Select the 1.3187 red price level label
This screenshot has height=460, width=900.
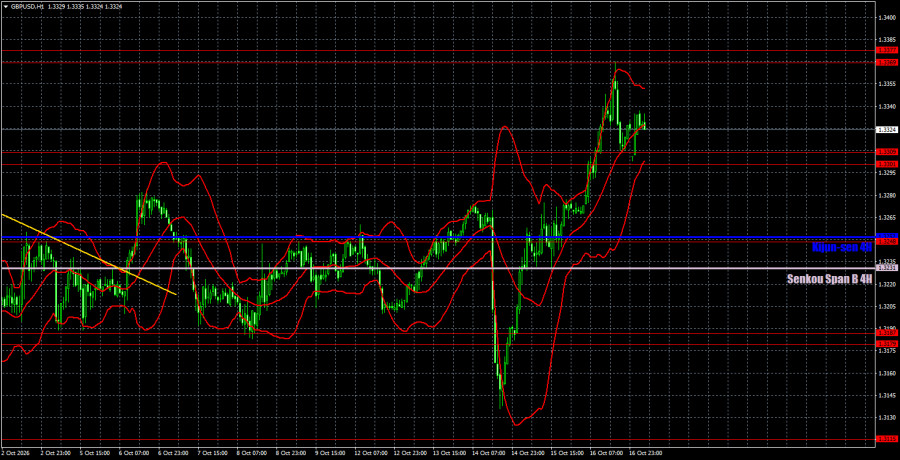click(x=887, y=333)
